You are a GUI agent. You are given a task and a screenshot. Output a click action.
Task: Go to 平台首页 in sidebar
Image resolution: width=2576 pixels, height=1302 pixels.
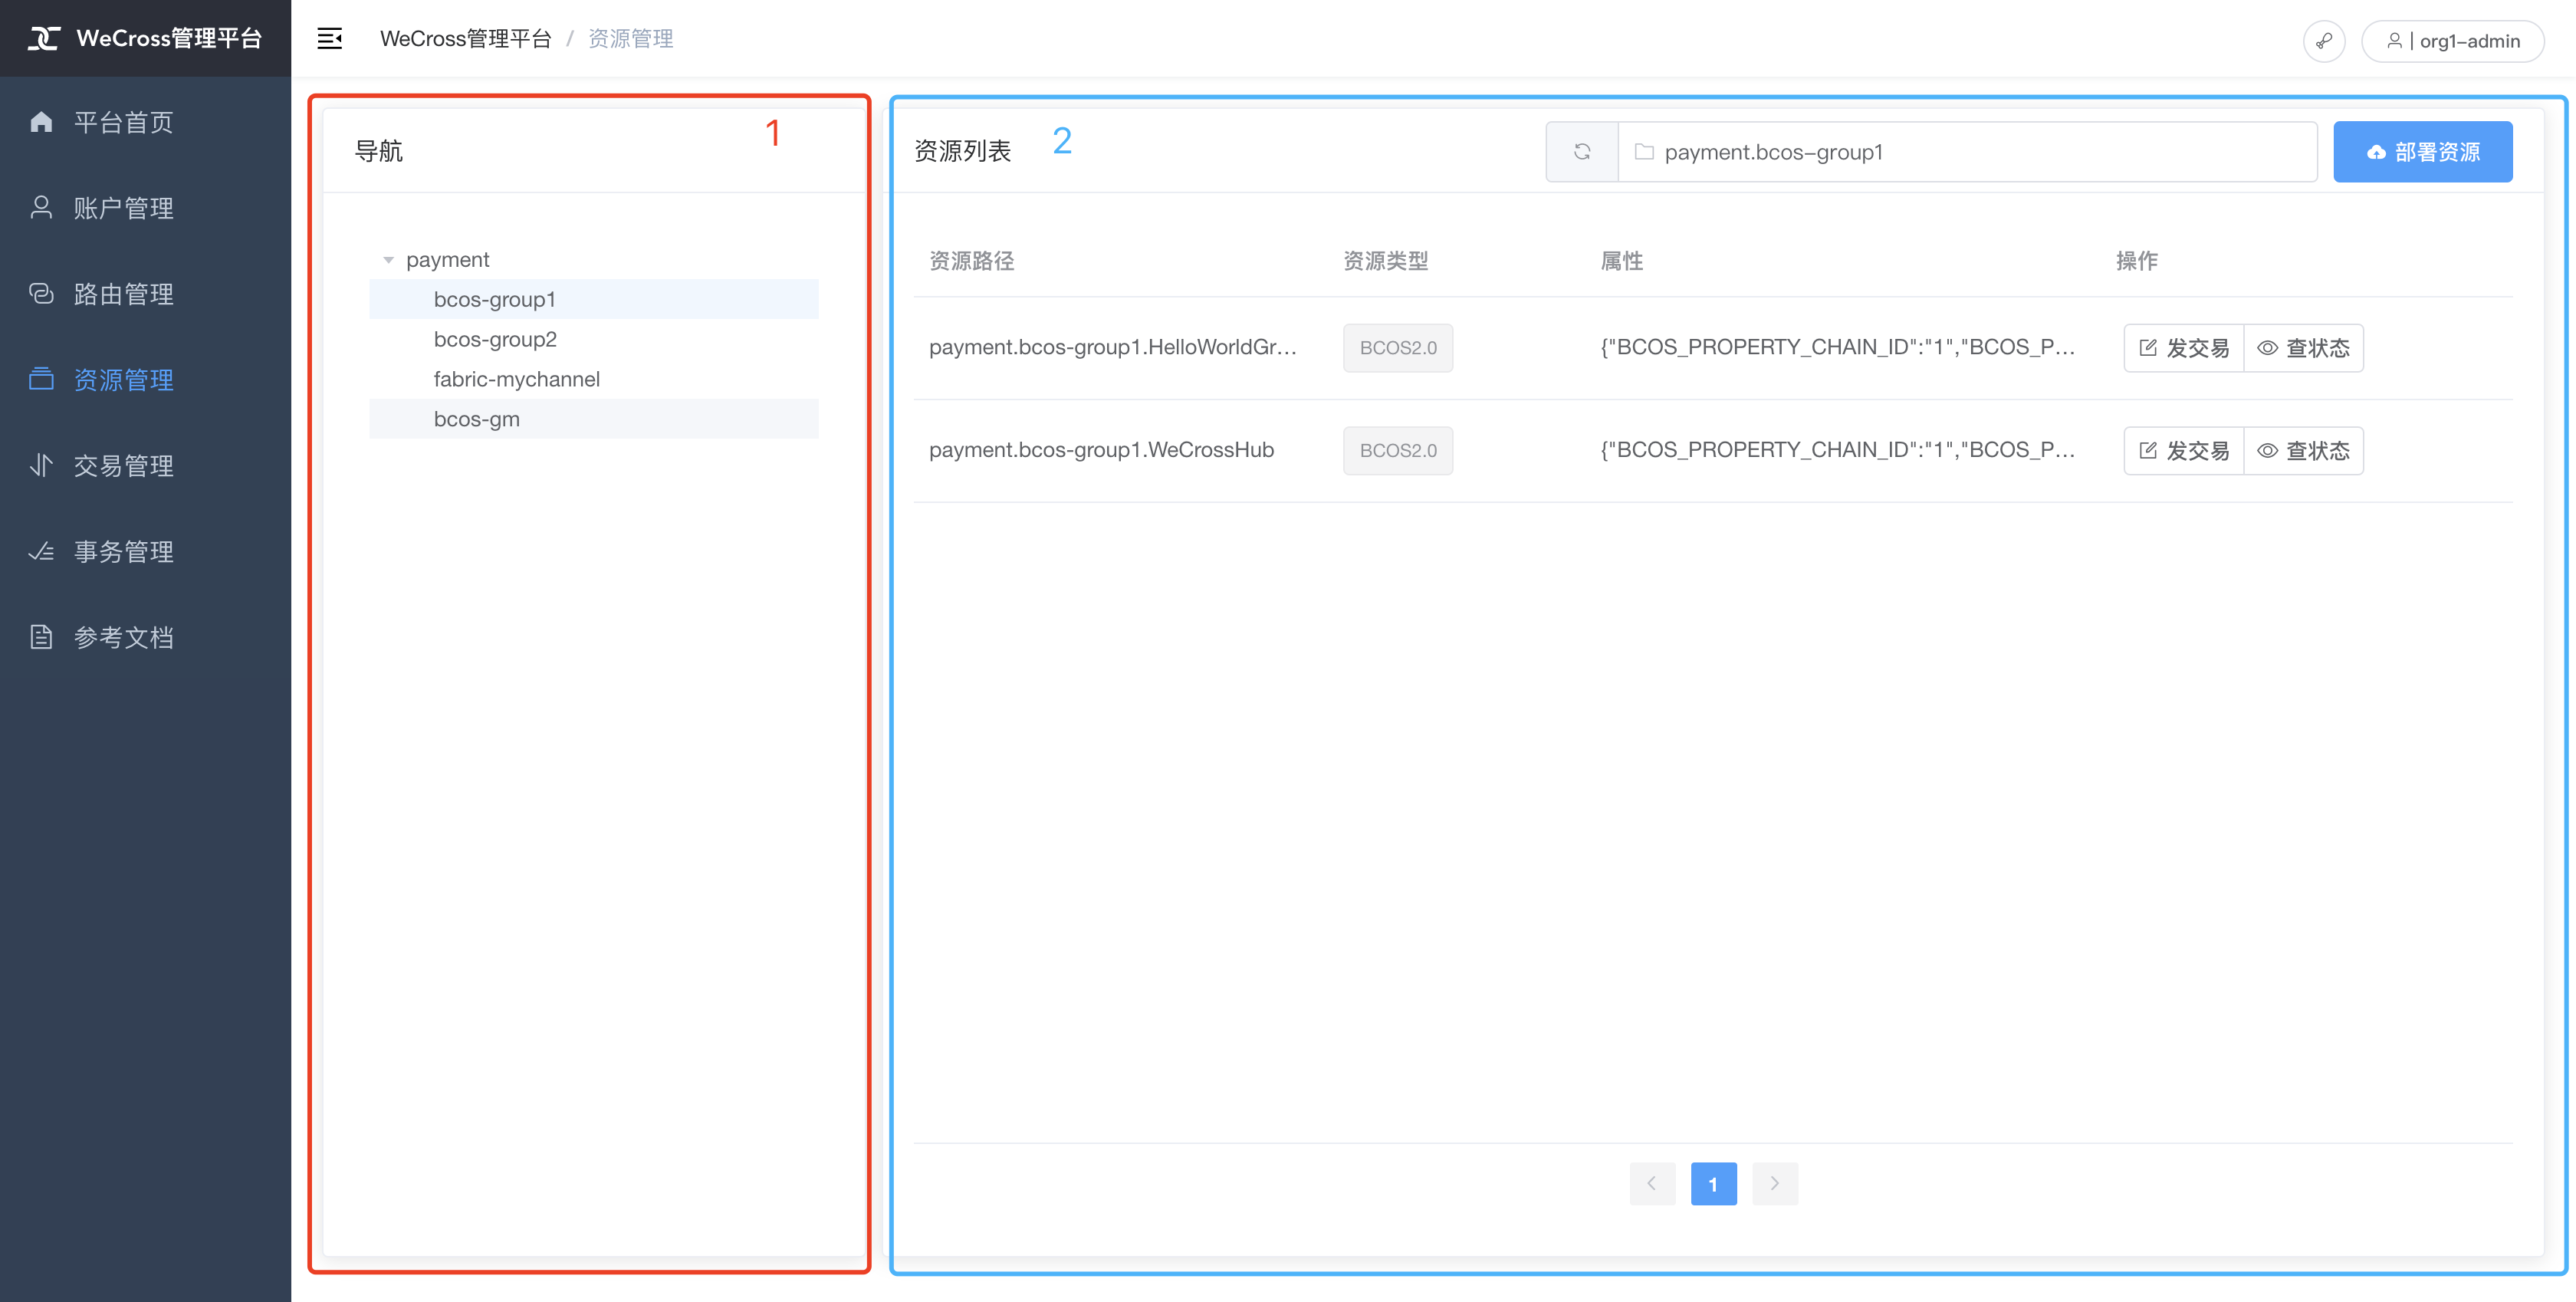pyautogui.click(x=145, y=122)
